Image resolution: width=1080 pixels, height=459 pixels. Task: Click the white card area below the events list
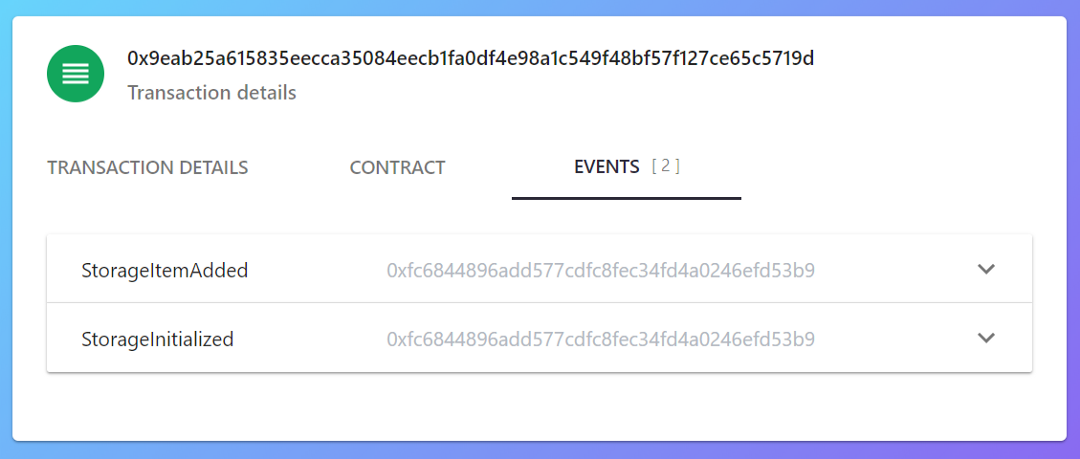pos(539,407)
